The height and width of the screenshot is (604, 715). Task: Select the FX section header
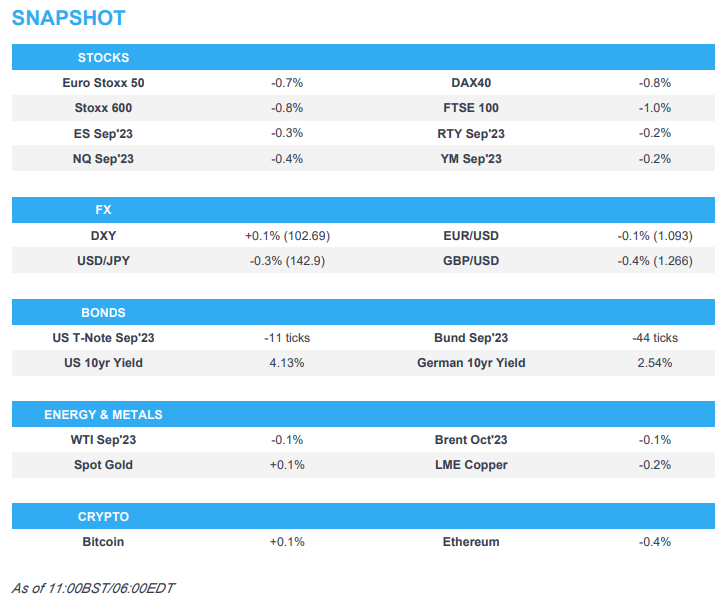pyautogui.click(x=104, y=211)
